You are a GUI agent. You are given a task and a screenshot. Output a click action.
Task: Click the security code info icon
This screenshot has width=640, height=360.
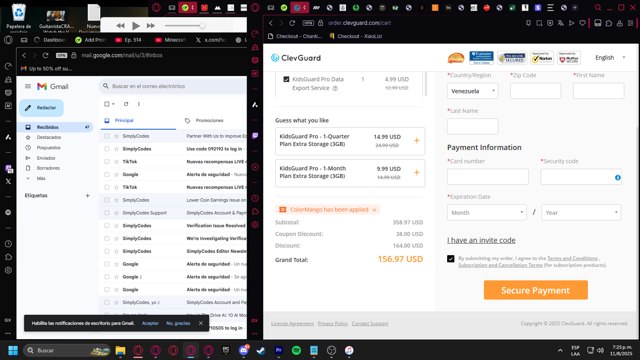618,178
